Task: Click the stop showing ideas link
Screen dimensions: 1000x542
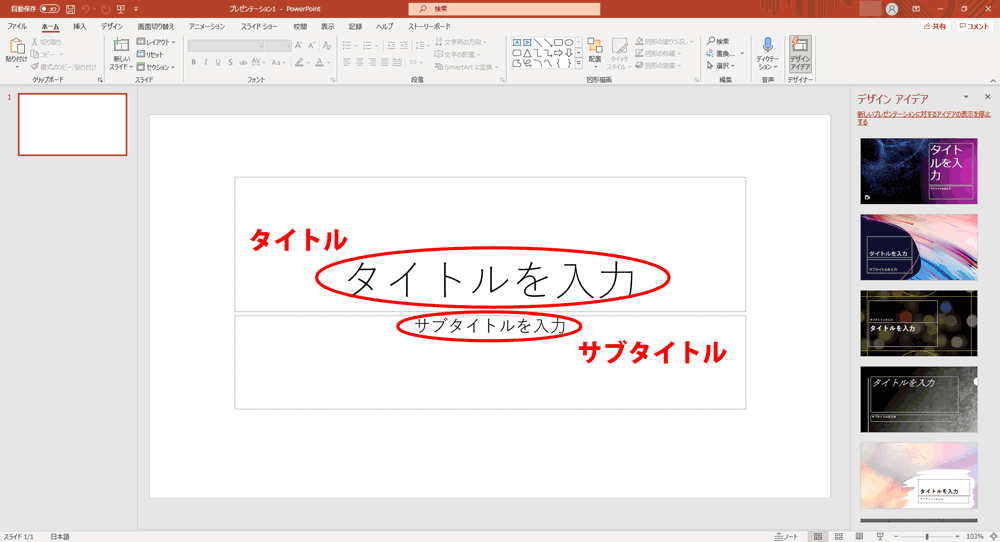Action: pyautogui.click(x=923, y=118)
